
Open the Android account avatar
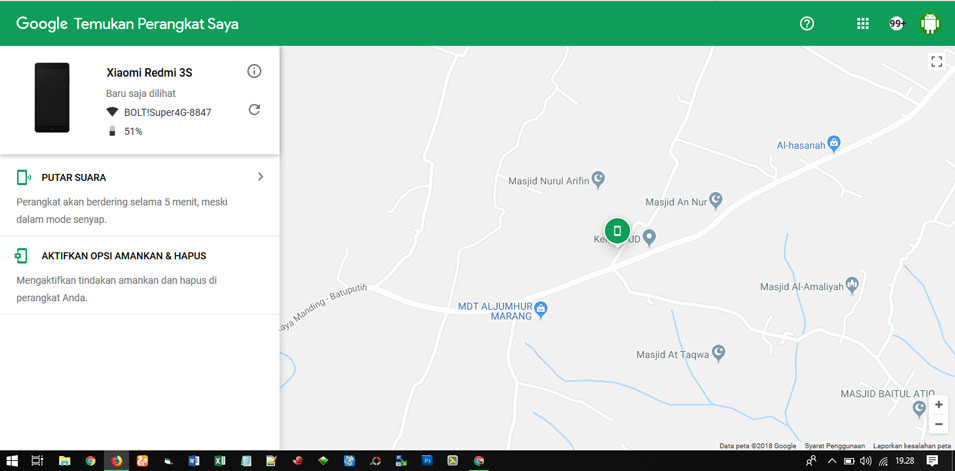[x=929, y=24]
